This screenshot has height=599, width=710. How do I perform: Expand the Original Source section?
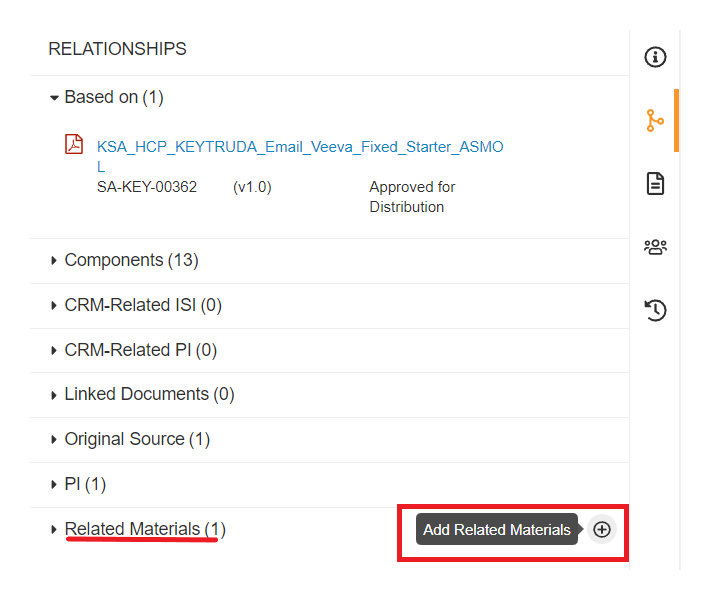click(x=54, y=440)
